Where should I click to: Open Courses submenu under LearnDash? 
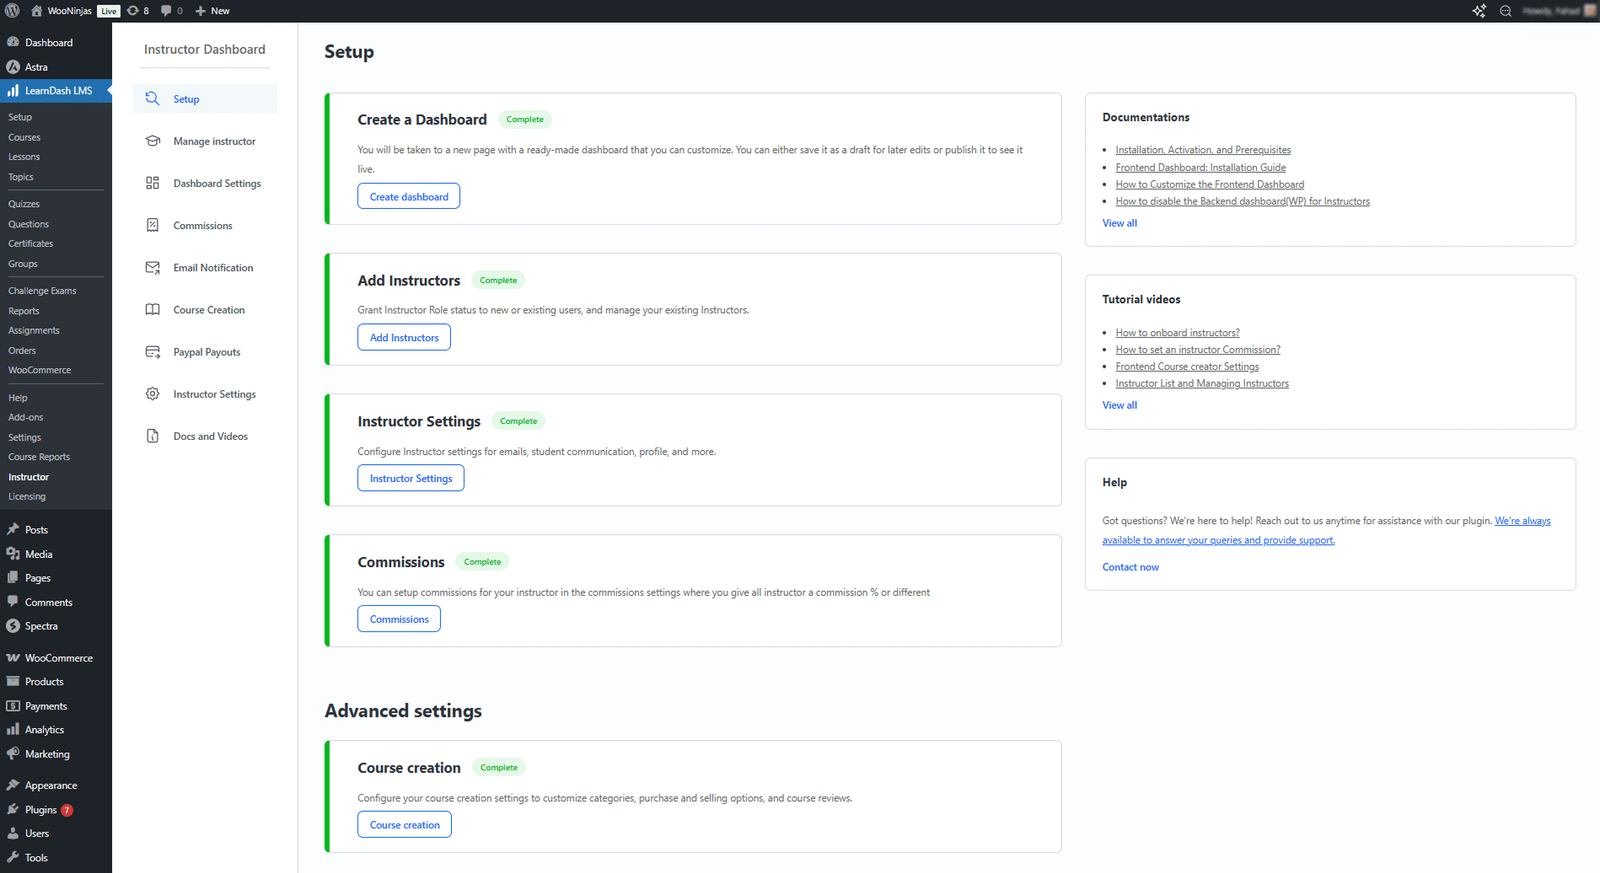point(25,137)
